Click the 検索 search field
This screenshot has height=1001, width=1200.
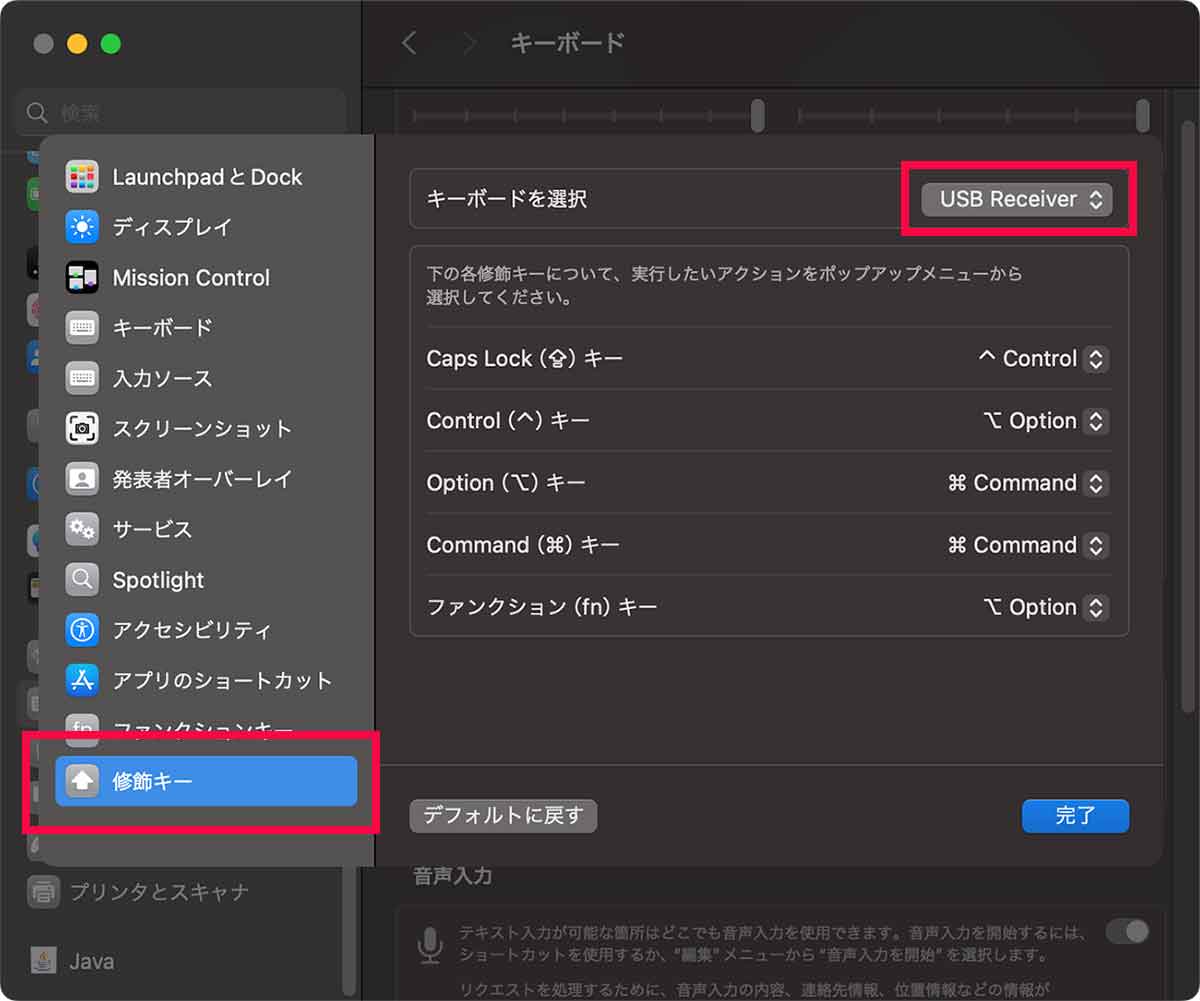pos(180,113)
